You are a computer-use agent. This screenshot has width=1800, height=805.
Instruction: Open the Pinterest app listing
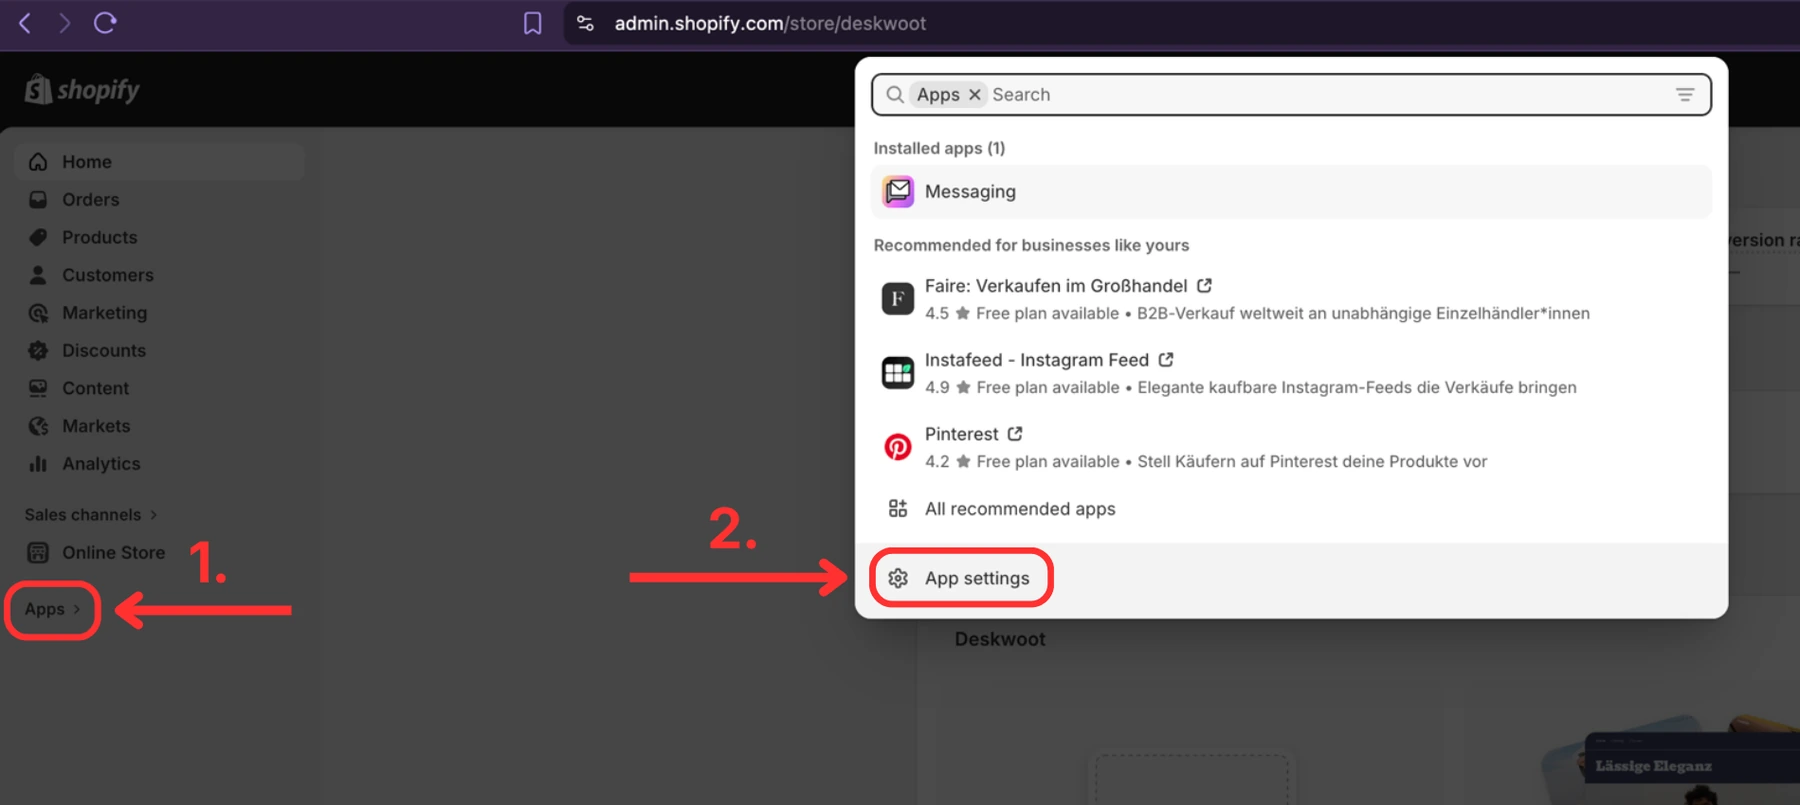pyautogui.click(x=961, y=434)
